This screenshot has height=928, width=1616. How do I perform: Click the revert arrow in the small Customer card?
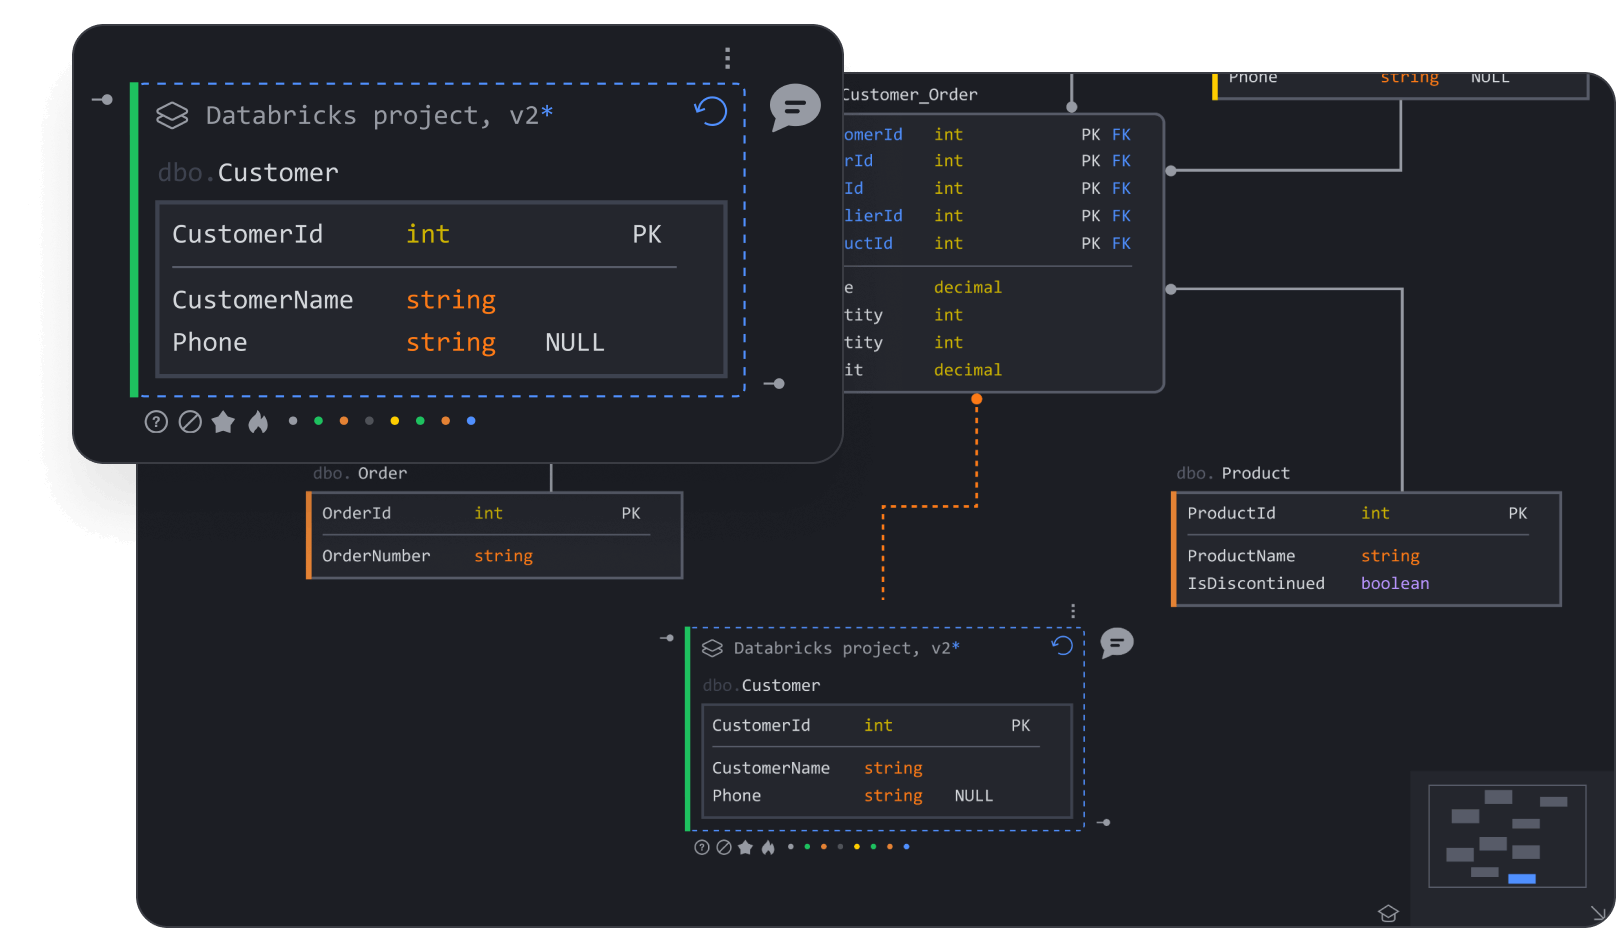pyautogui.click(x=1062, y=646)
